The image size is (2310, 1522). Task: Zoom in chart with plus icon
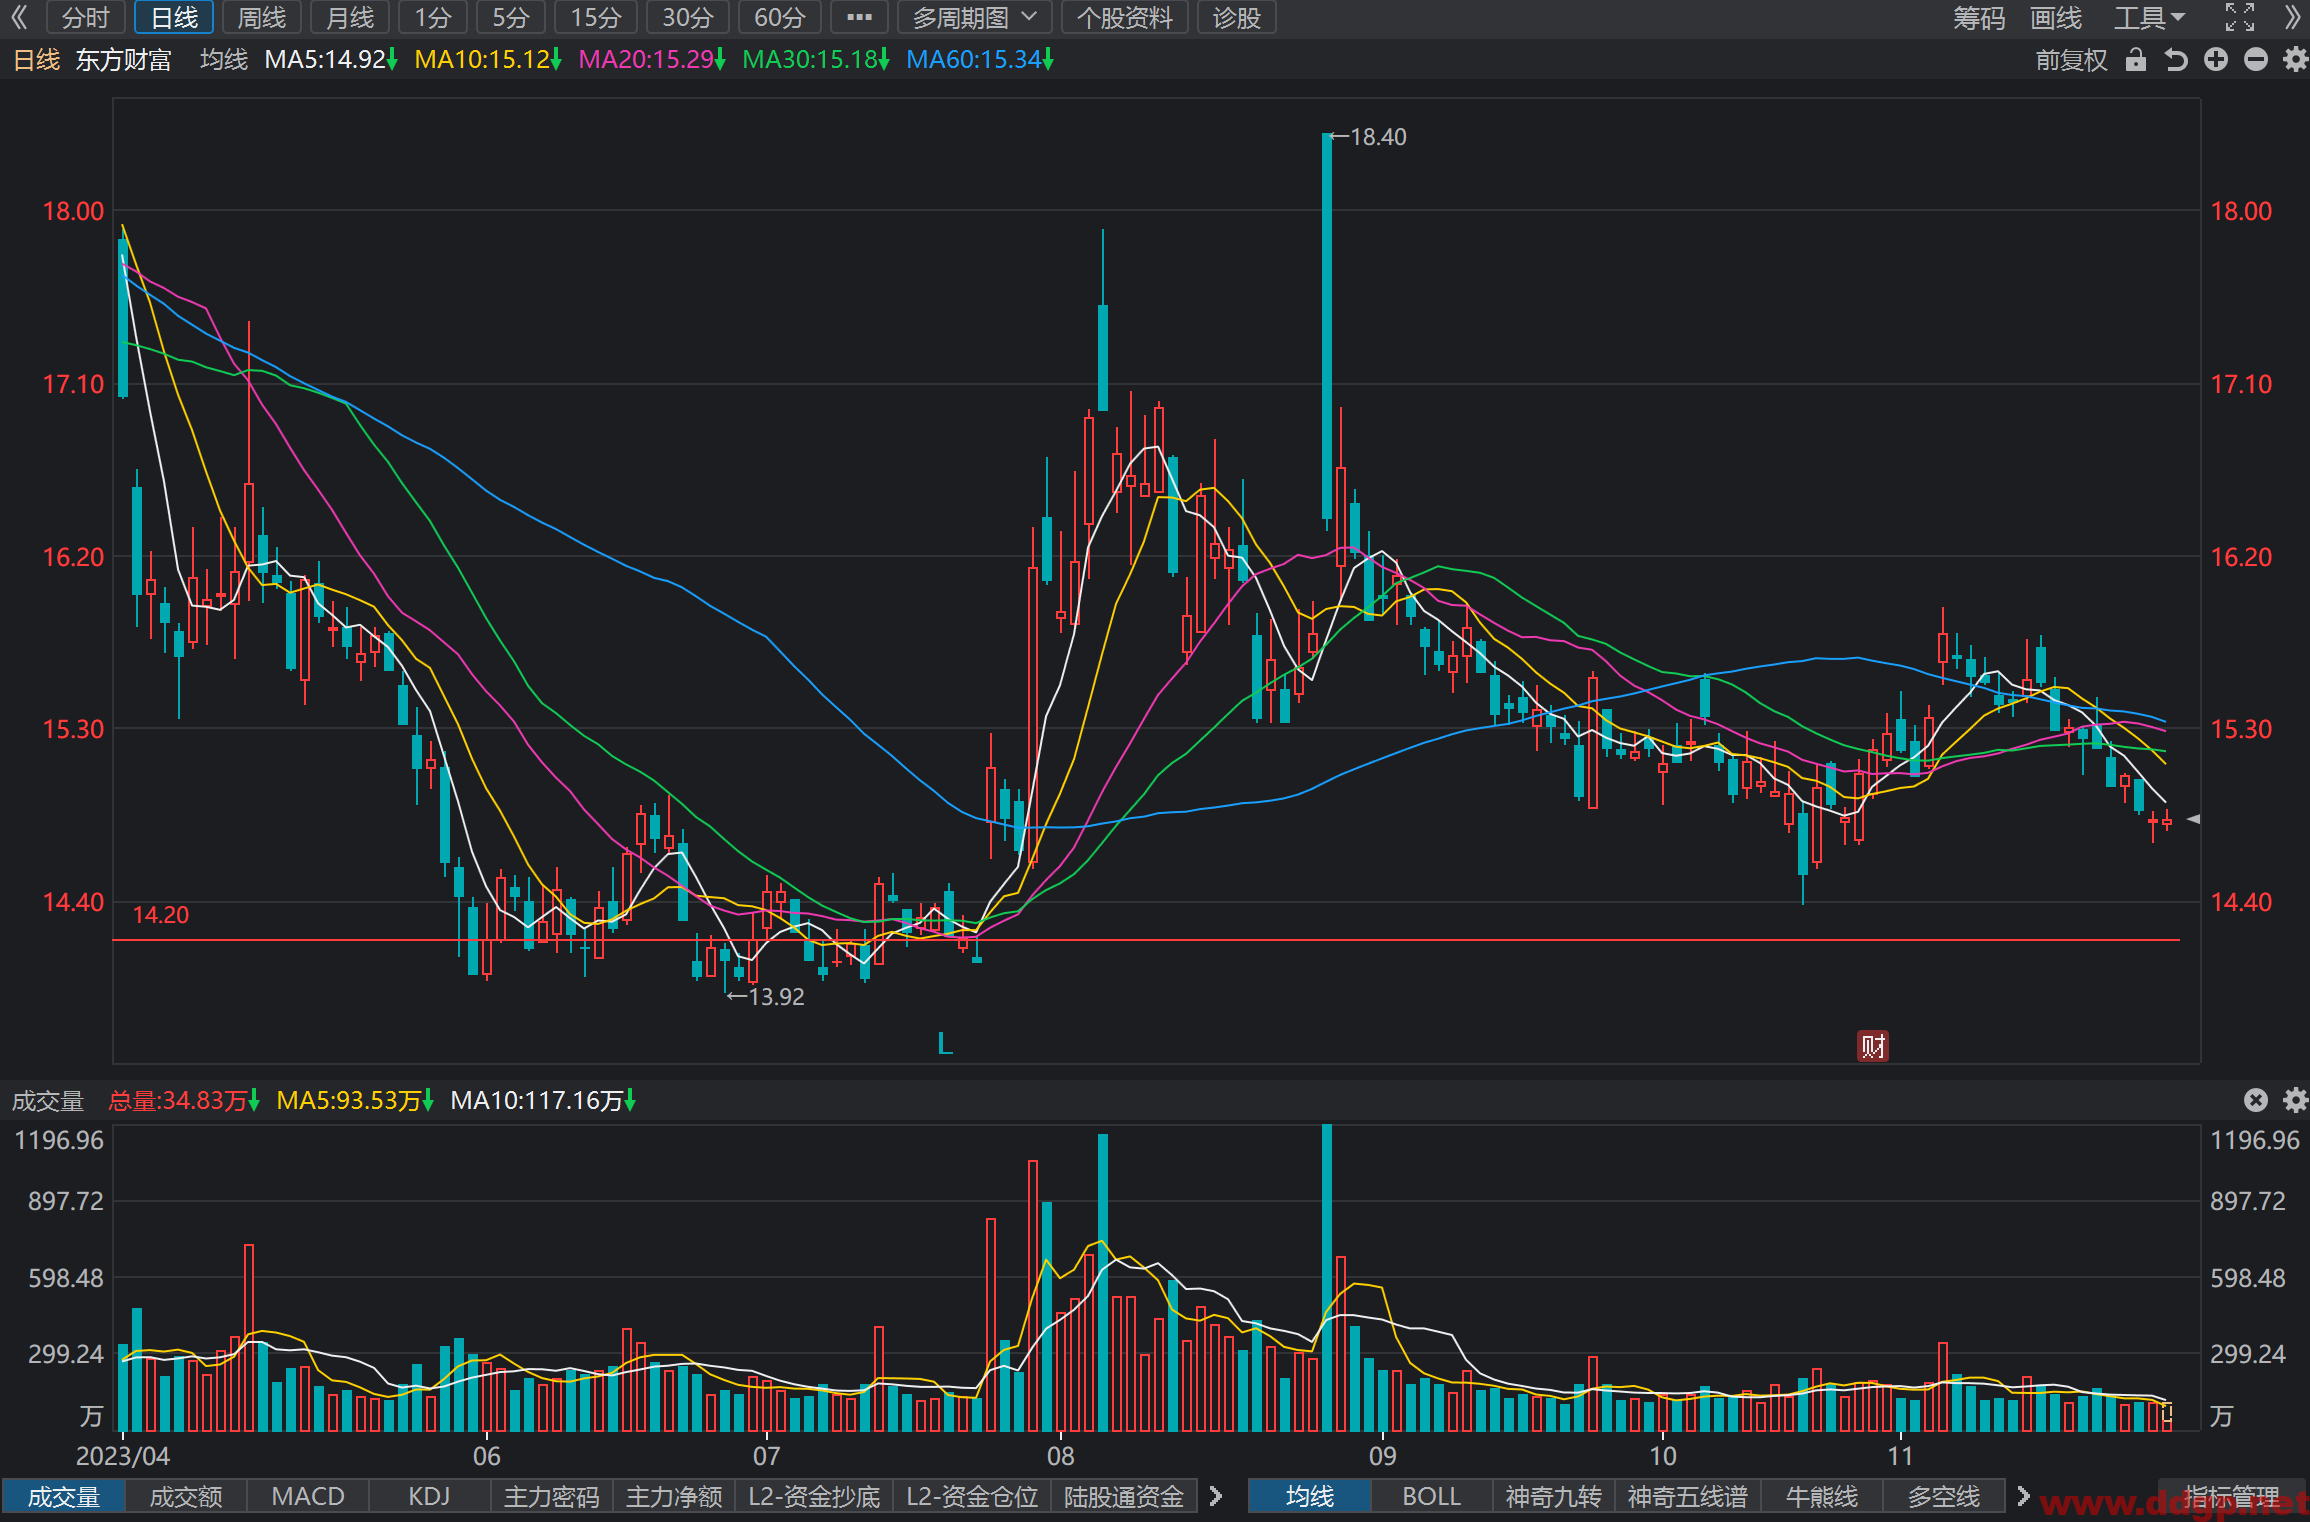(2216, 60)
